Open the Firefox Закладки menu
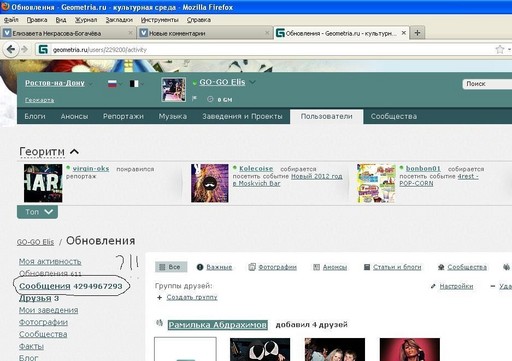 pos(119,20)
